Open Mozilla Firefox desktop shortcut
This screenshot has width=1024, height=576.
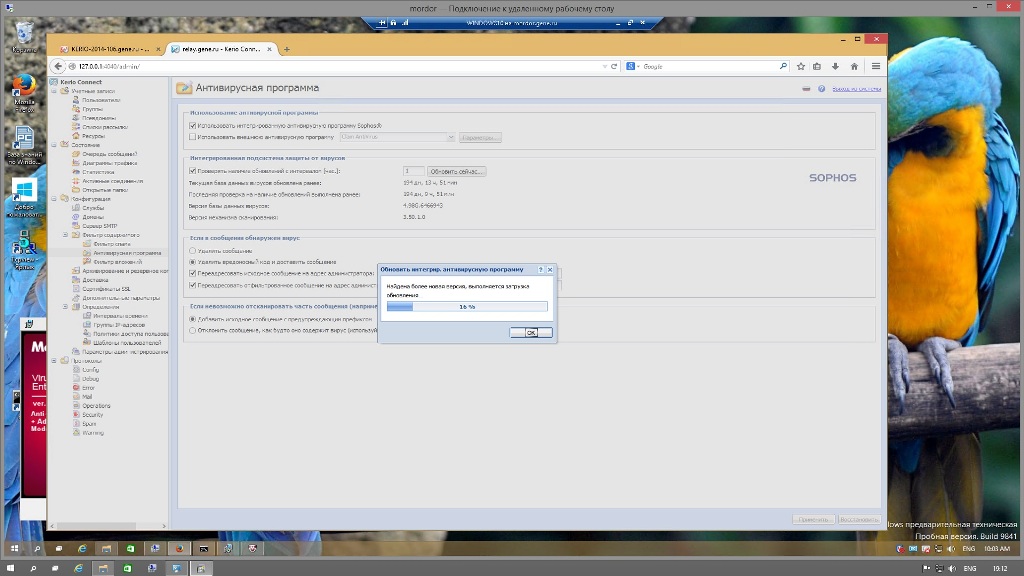(x=24, y=90)
